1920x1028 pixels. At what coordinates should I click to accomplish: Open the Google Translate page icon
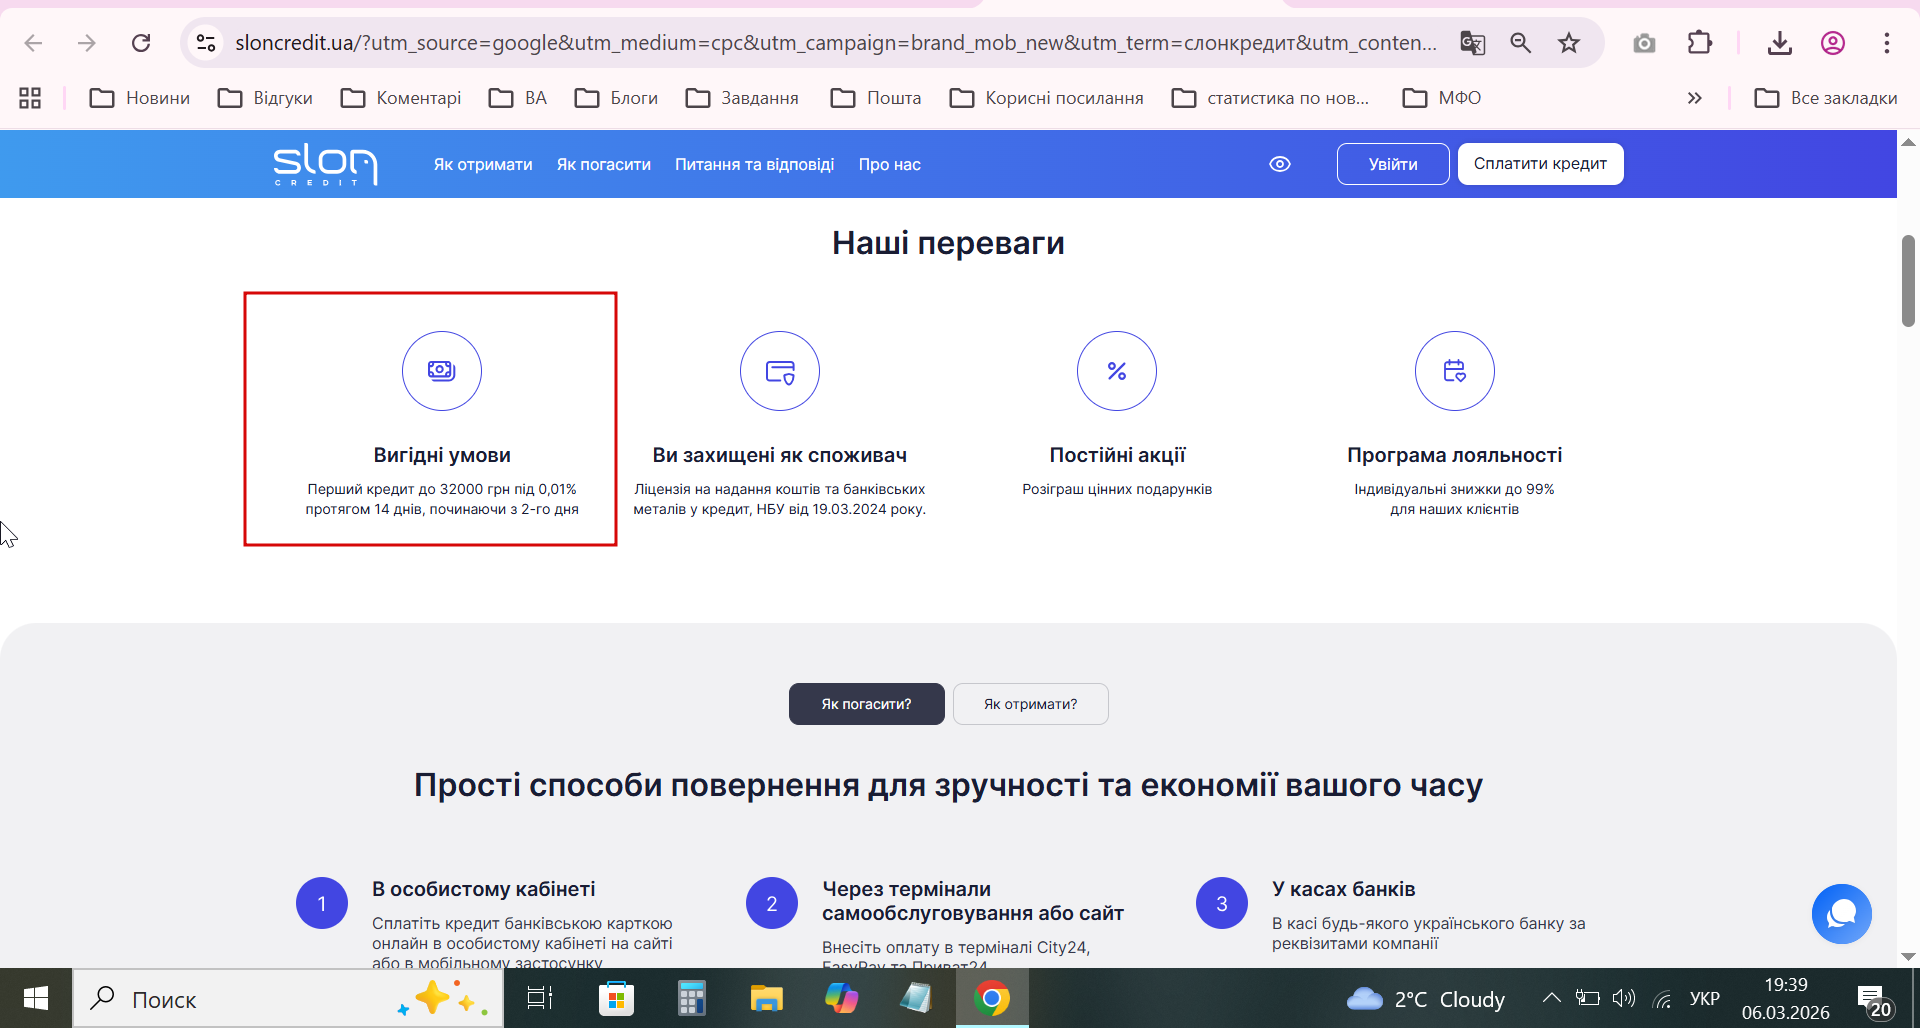[x=1472, y=43]
